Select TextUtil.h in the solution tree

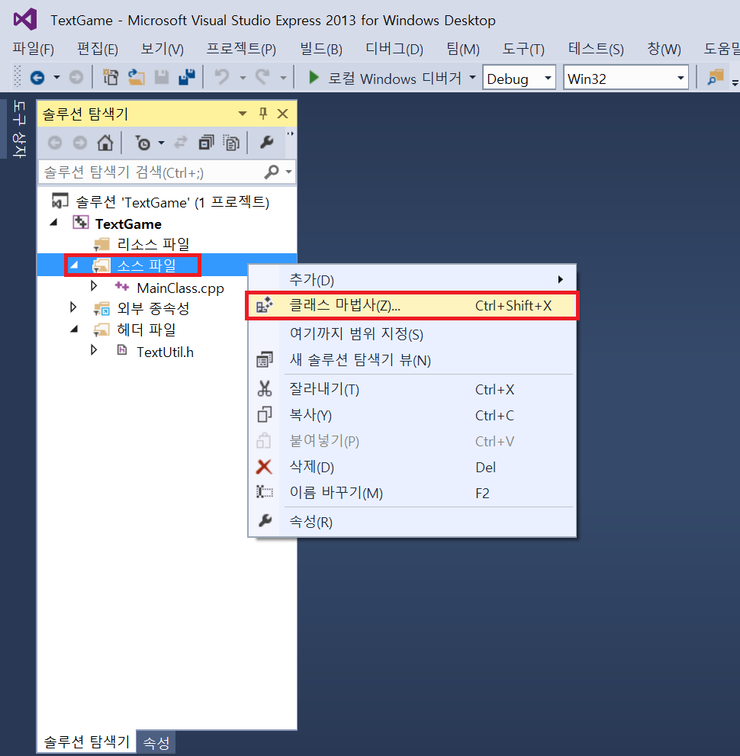(x=165, y=351)
